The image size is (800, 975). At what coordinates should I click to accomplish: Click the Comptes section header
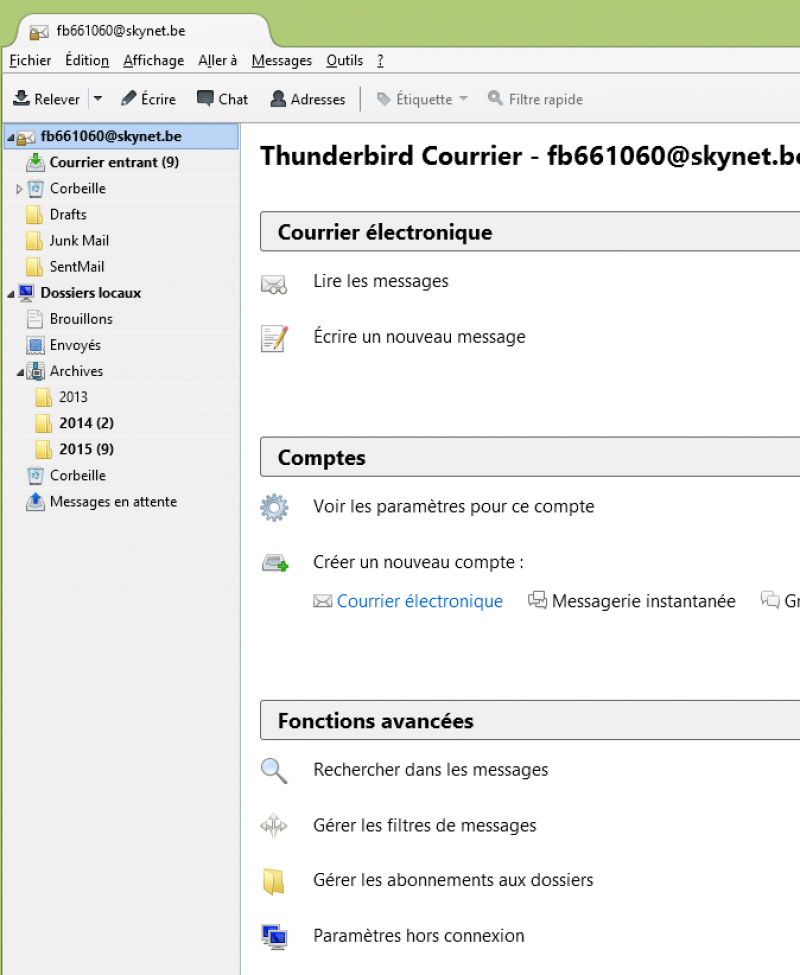530,458
